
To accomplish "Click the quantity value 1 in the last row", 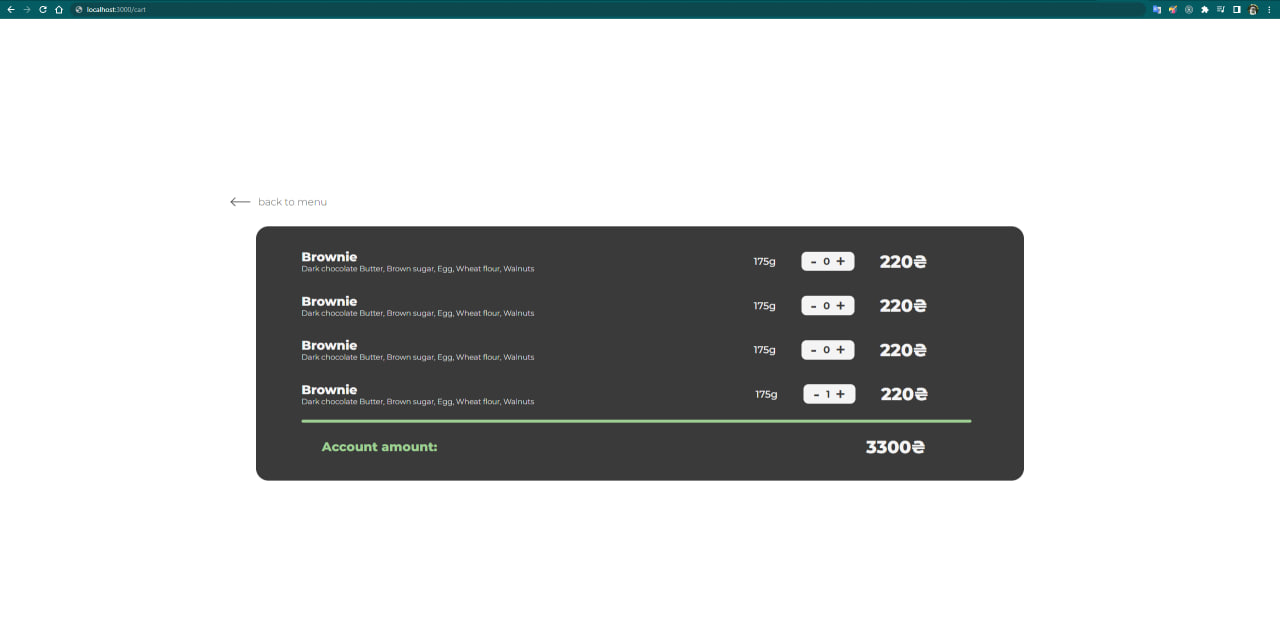I will pos(828,394).
